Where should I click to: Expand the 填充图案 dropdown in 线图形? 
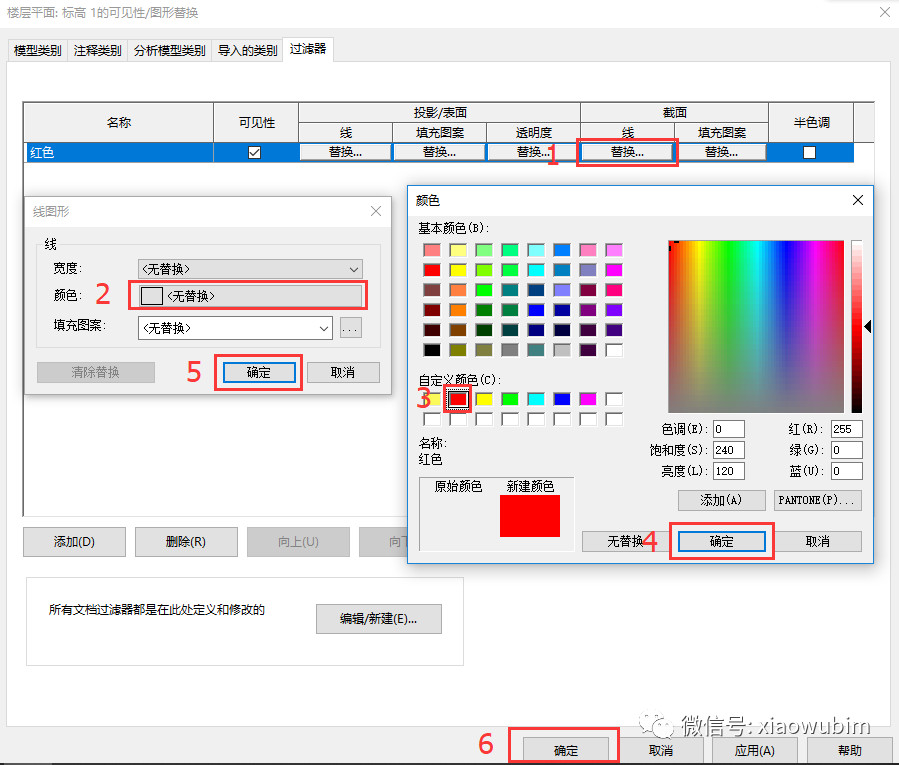tap(235, 328)
